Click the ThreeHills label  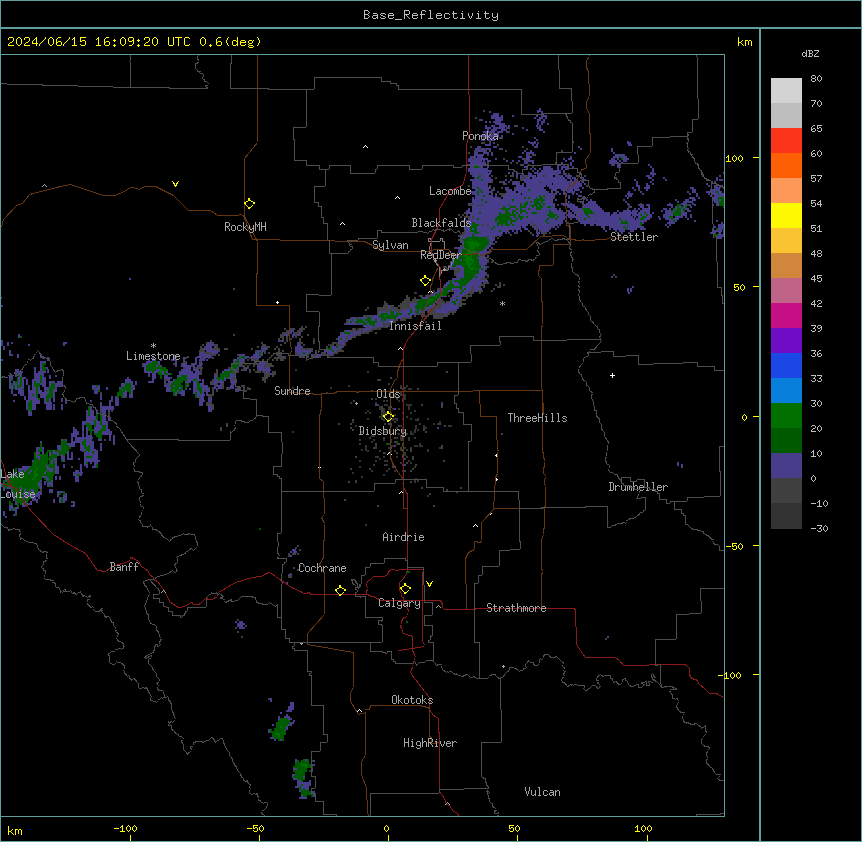pyautogui.click(x=537, y=418)
